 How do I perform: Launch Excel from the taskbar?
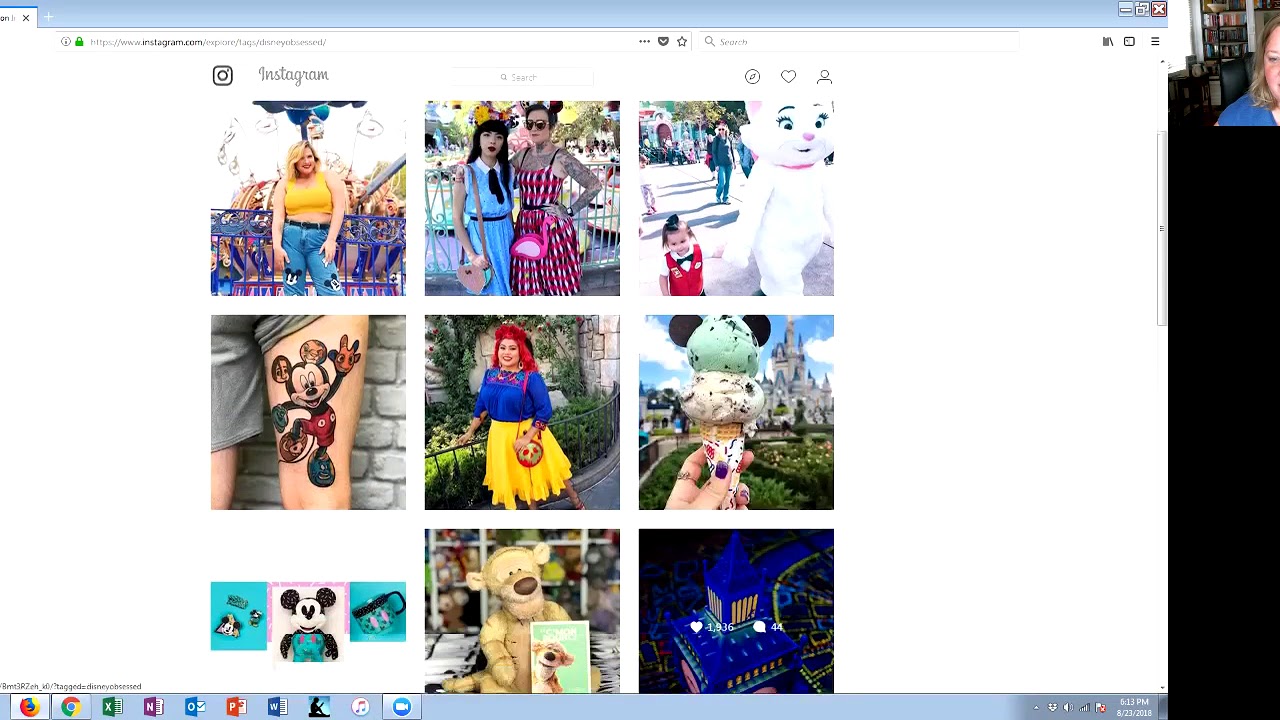[112, 707]
